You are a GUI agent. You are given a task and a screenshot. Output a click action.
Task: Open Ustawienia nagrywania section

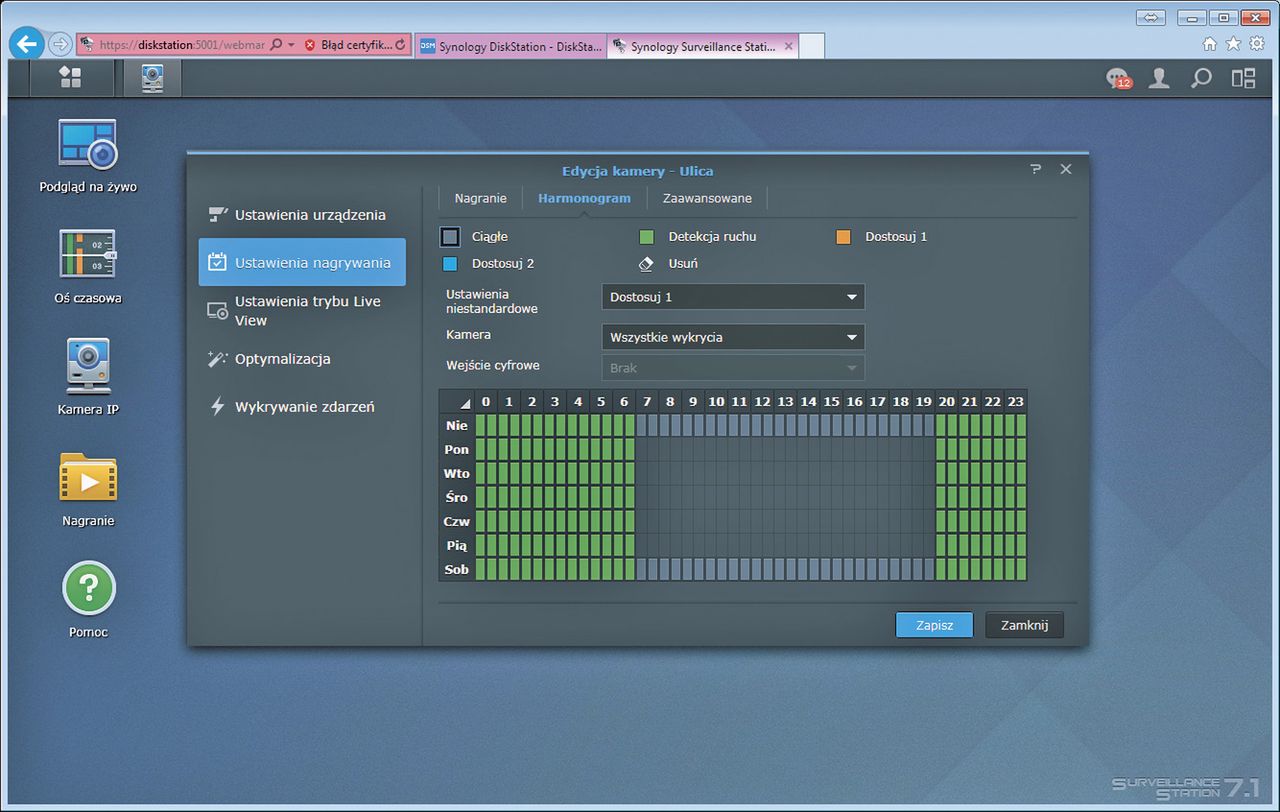point(302,263)
